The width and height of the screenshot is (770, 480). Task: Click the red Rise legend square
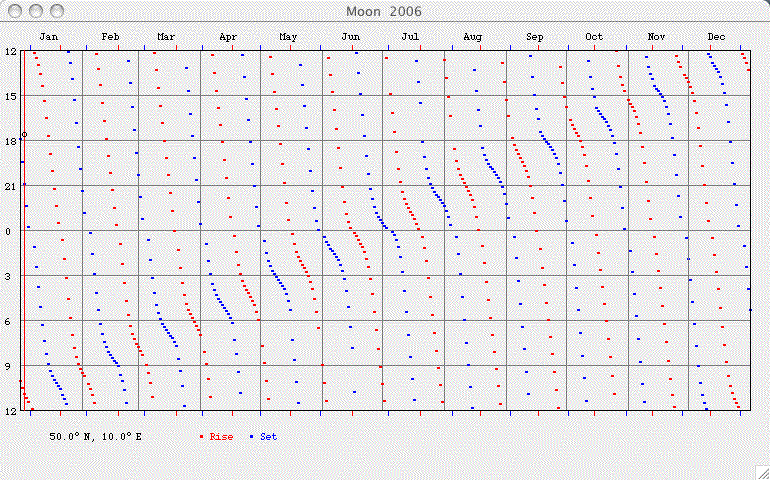tap(202, 437)
